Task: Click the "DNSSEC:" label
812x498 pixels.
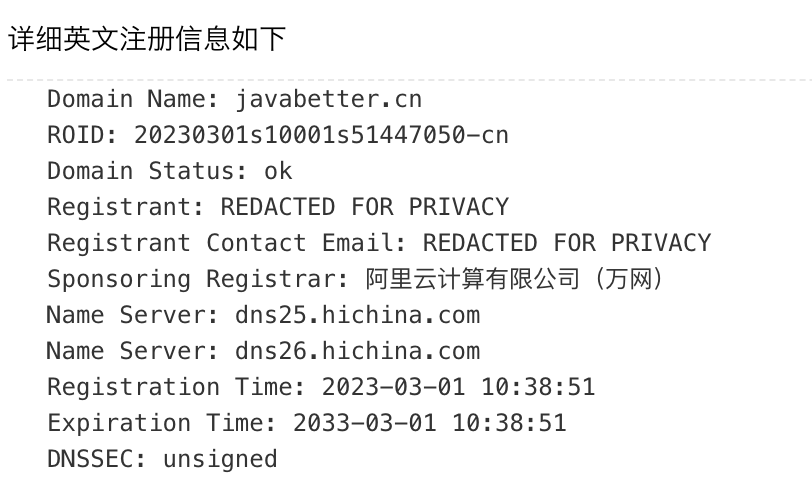Action: pos(97,459)
